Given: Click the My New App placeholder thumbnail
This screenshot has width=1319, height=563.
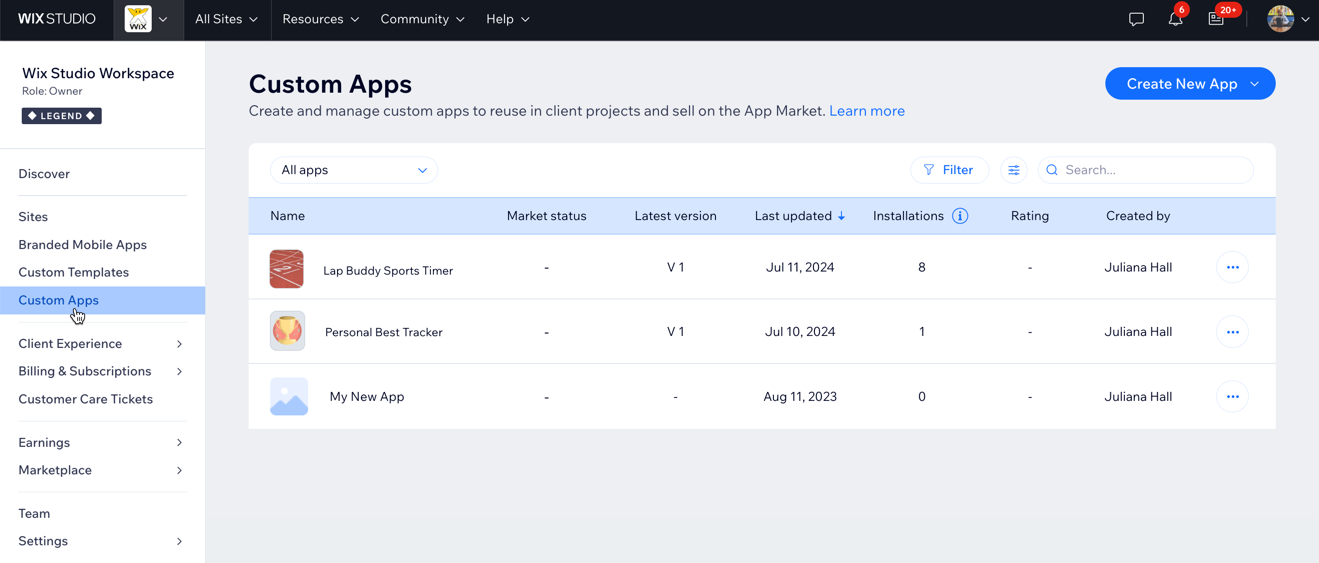Looking at the screenshot, I should [289, 397].
